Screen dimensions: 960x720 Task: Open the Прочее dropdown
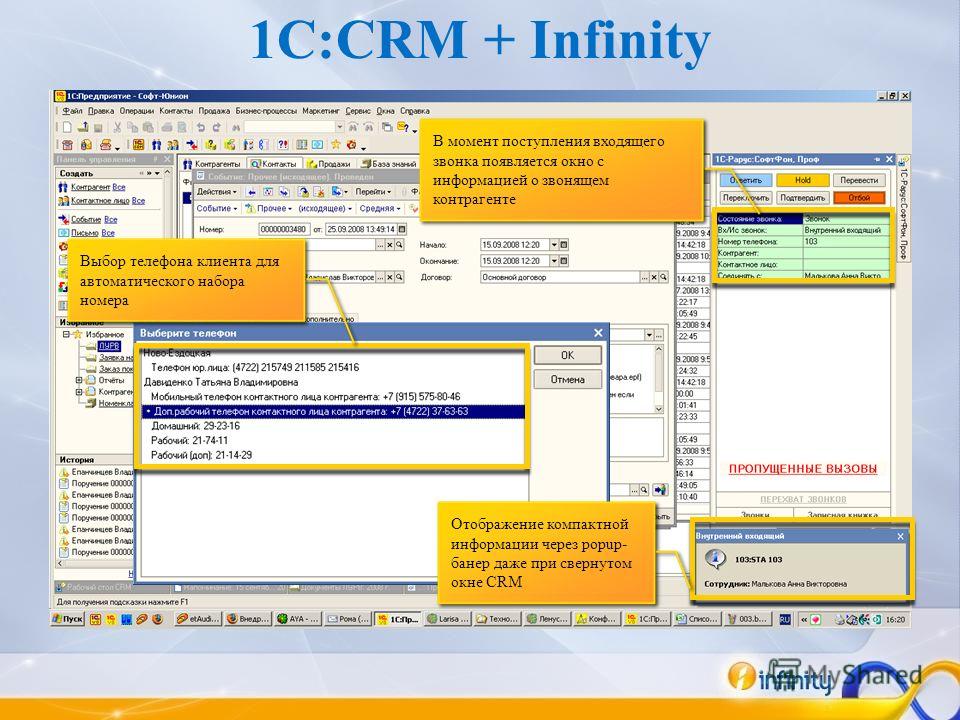pyautogui.click(x=269, y=208)
